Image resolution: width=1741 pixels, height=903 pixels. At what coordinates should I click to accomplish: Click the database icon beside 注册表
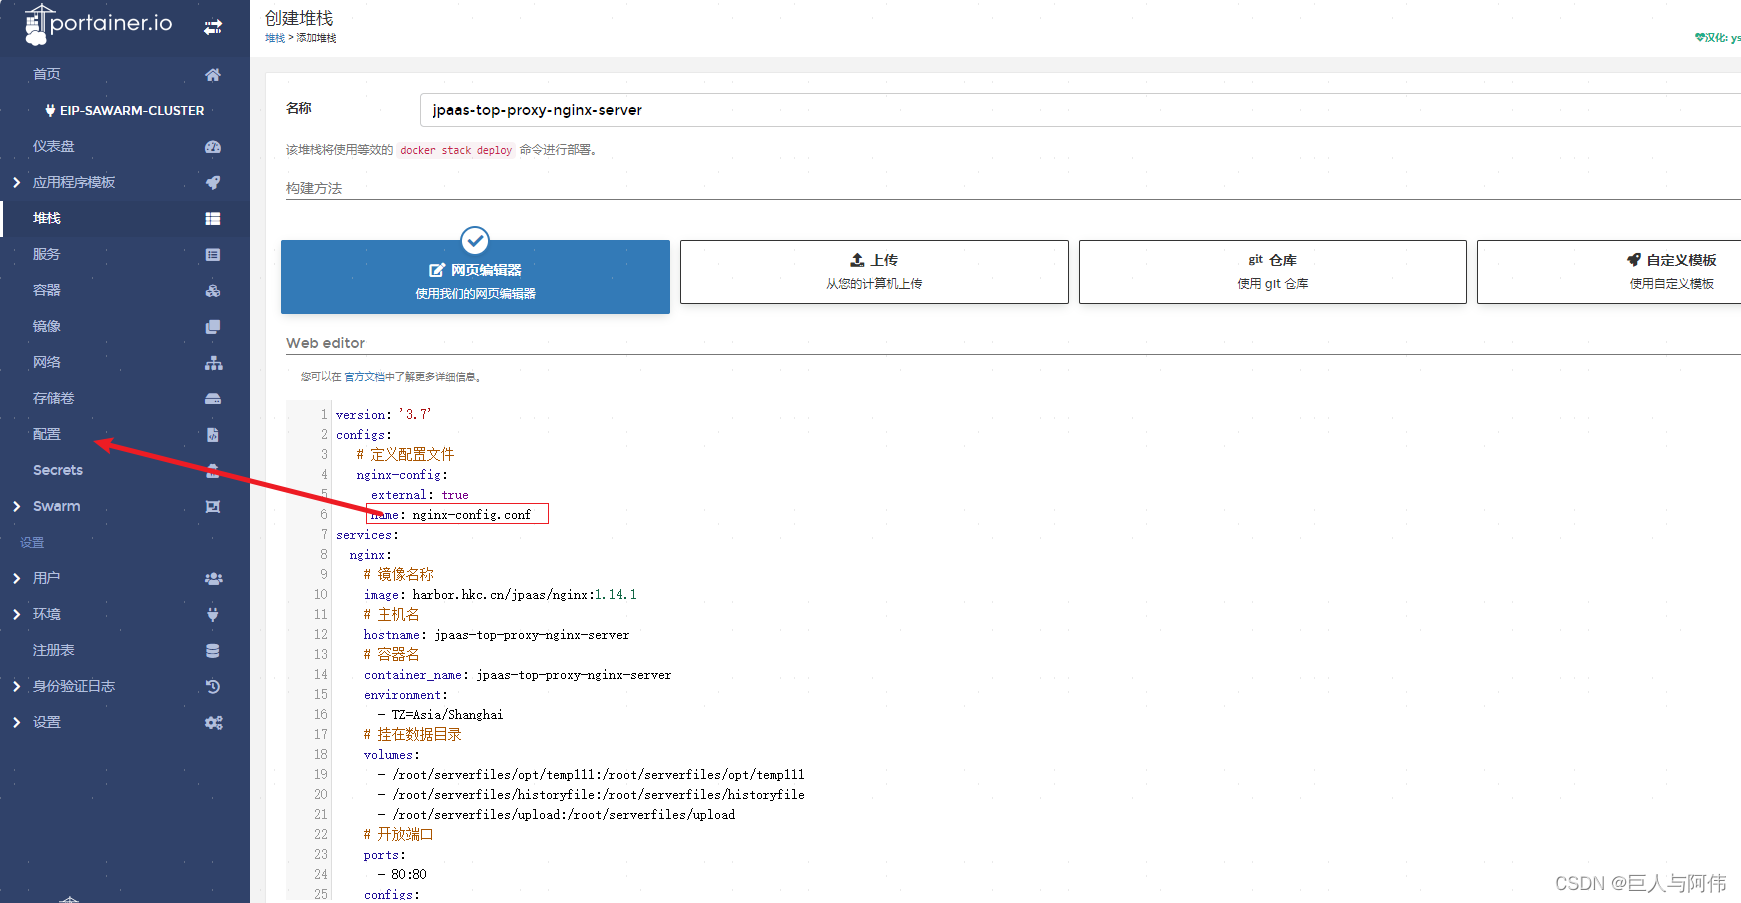coord(213,650)
